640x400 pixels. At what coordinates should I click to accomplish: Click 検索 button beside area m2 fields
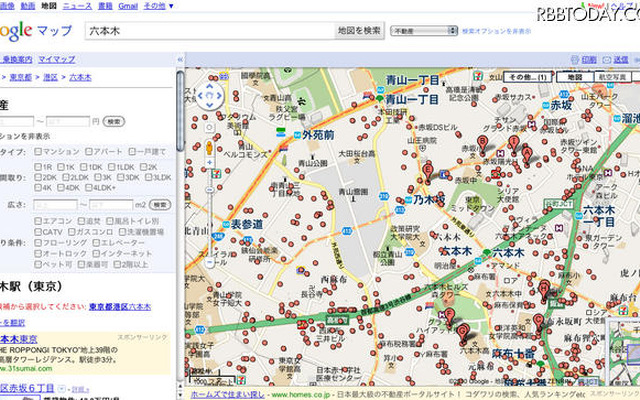click(160, 204)
